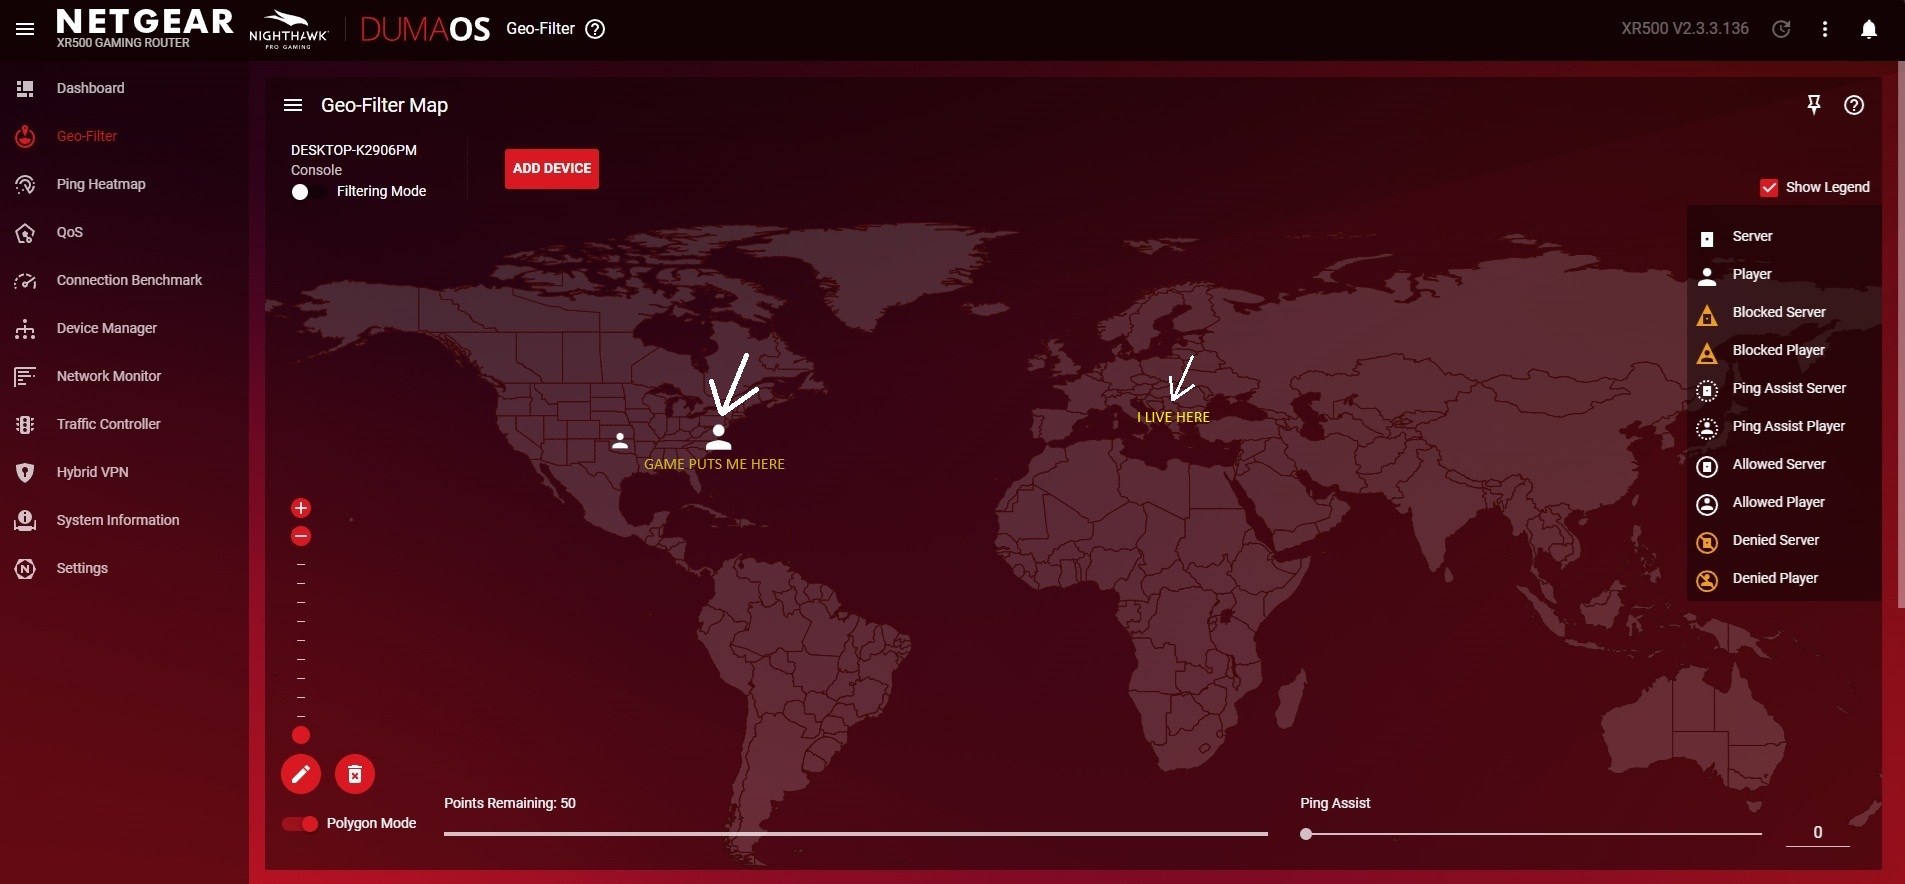Viewport: 1905px width, 884px height.
Task: Disable Polygon Mode toggle
Action: pos(300,824)
